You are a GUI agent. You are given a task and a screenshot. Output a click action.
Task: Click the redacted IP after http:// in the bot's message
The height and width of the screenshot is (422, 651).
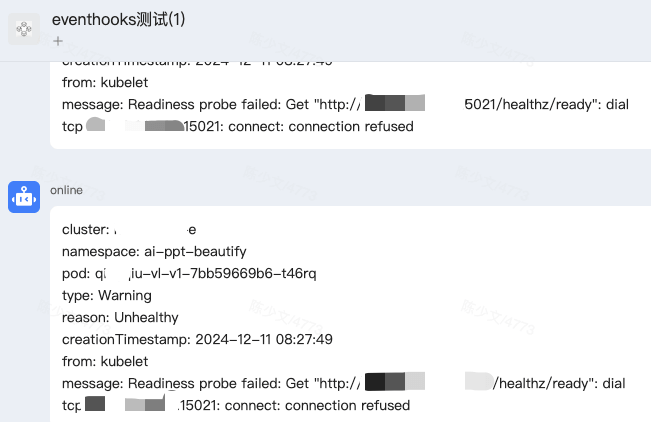[395, 381]
